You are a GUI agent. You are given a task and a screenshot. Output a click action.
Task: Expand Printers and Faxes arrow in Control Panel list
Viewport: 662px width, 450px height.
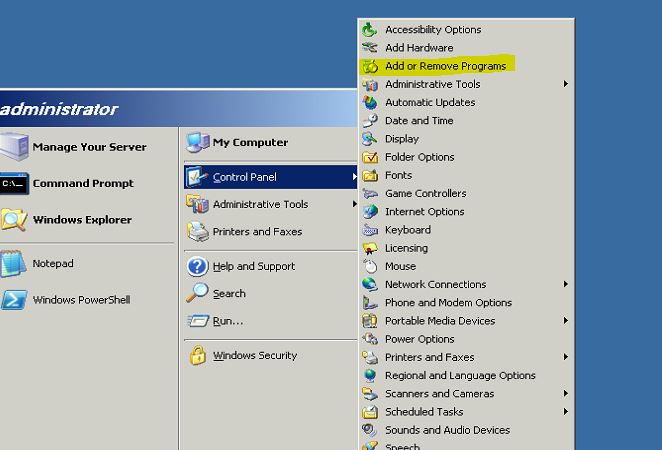coord(566,357)
